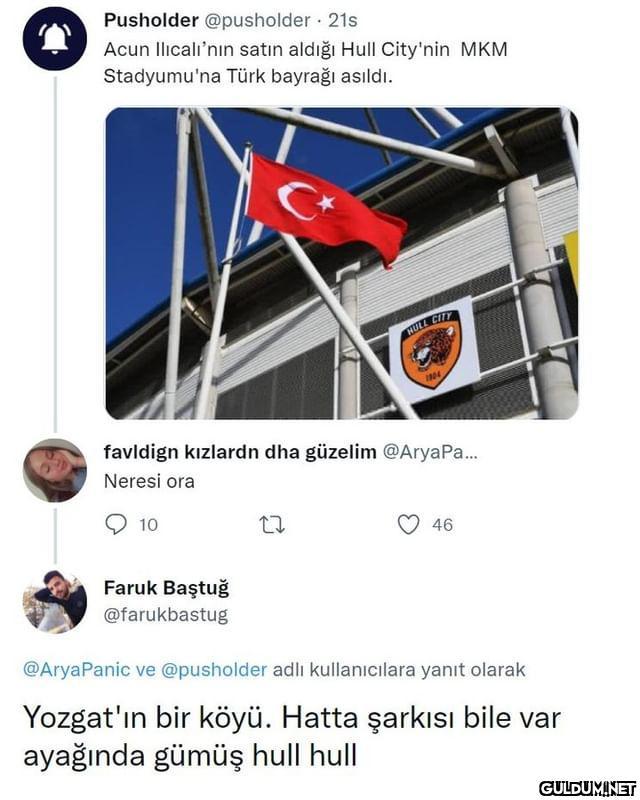Click the GULDUM.NET watermark
Screen dimensions: 640x800
point(588,788)
